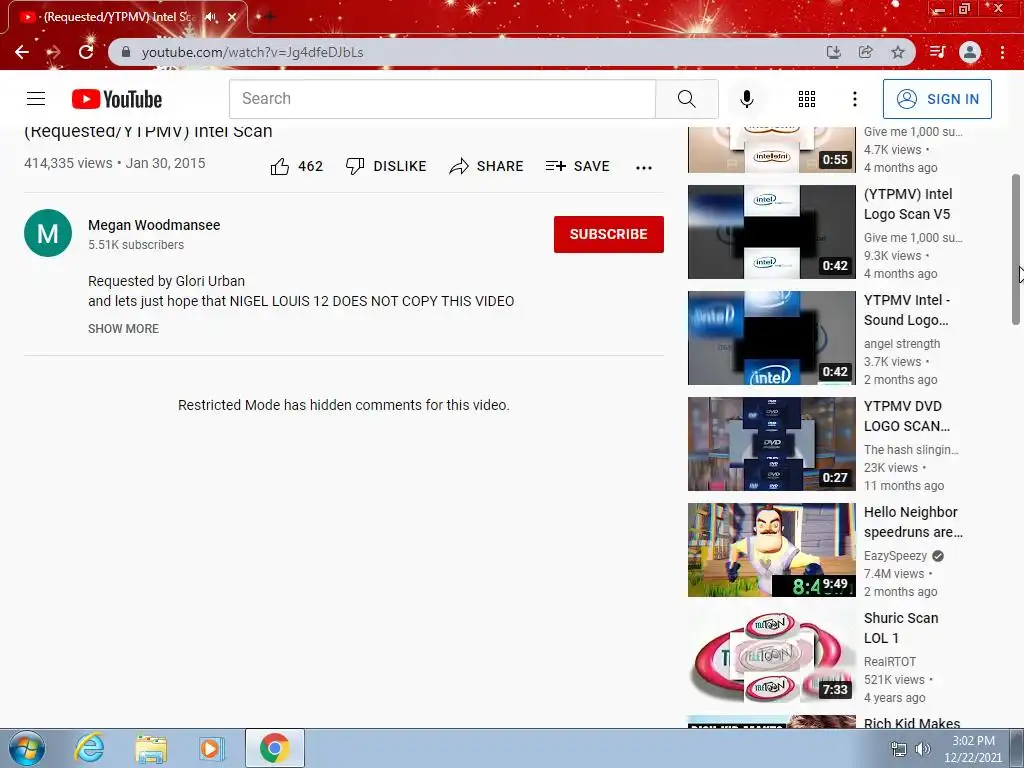Open the 0:55 Intel video thumbnail
Image resolution: width=1024 pixels, height=768 pixels.
click(771, 149)
